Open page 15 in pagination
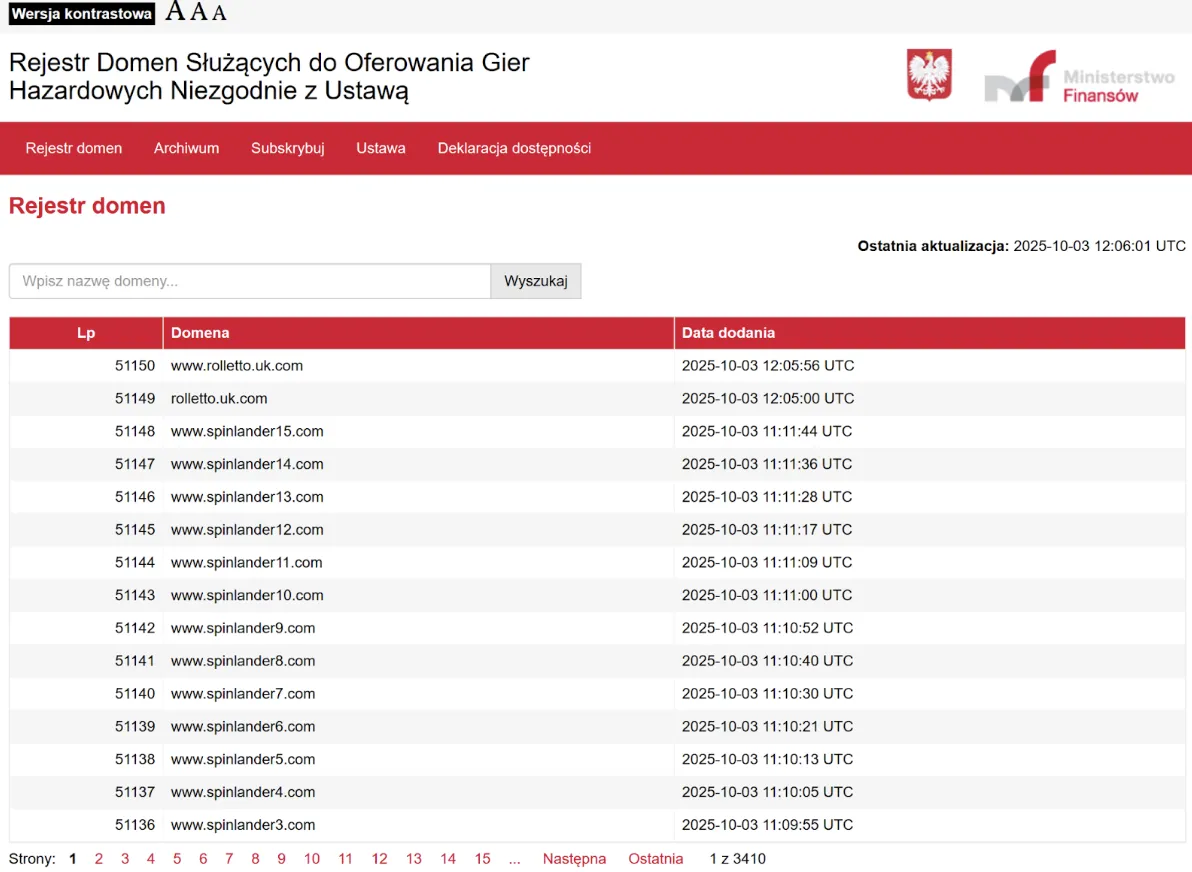The width and height of the screenshot is (1192, 872). click(x=482, y=859)
